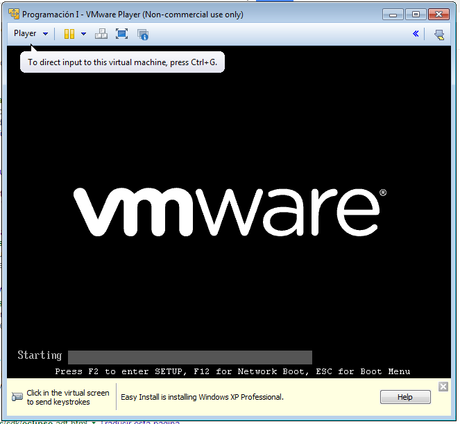Screen dimensions: 460x424
Task: Click inside the virtual machine screen
Action: [x=229, y=212]
